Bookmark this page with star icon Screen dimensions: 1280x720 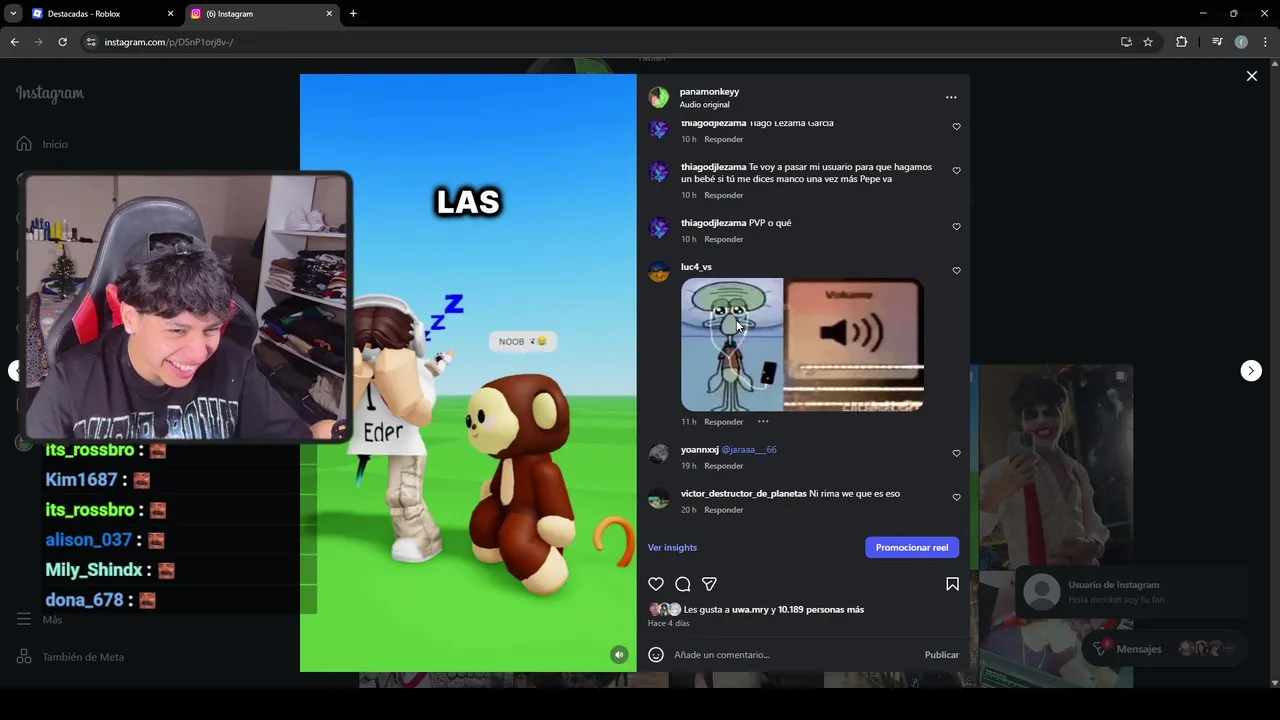(1148, 42)
